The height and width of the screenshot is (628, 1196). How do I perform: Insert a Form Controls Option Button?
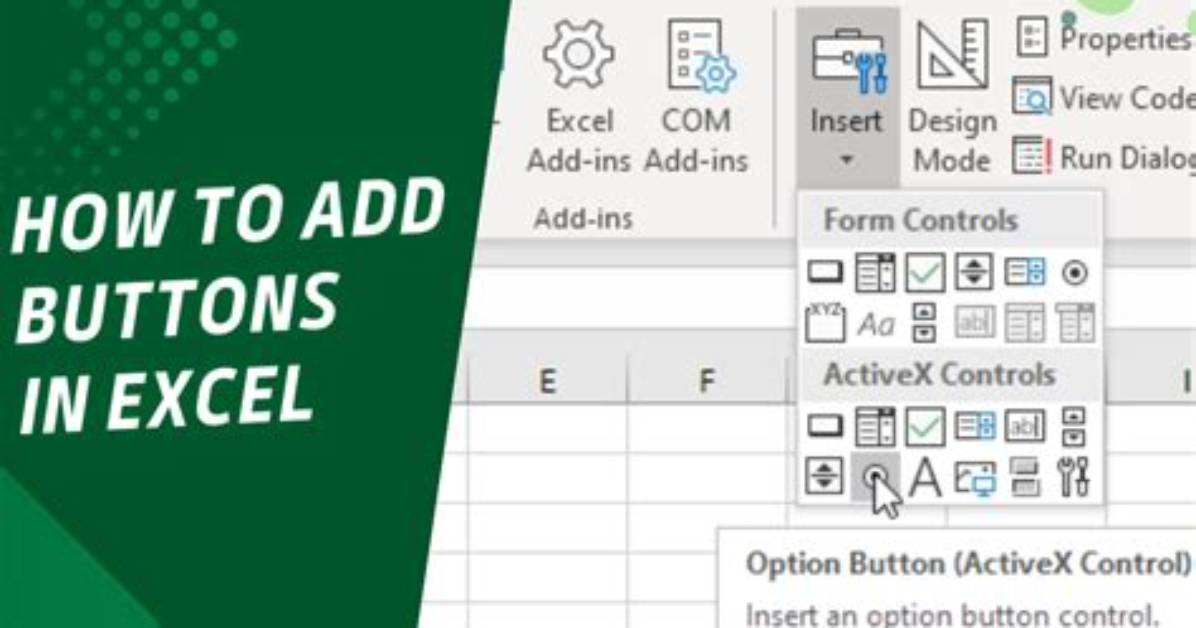pos(1075,272)
